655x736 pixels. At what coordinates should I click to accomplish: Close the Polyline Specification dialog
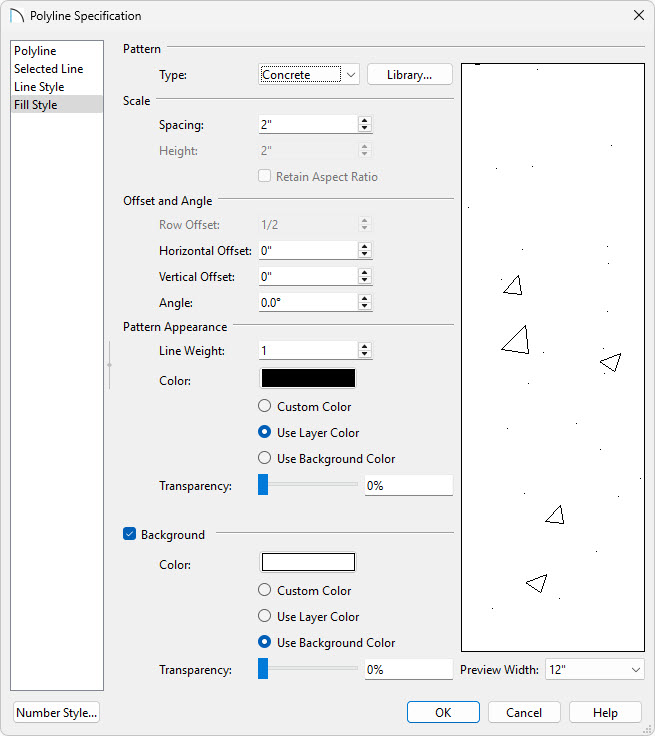pos(639,15)
